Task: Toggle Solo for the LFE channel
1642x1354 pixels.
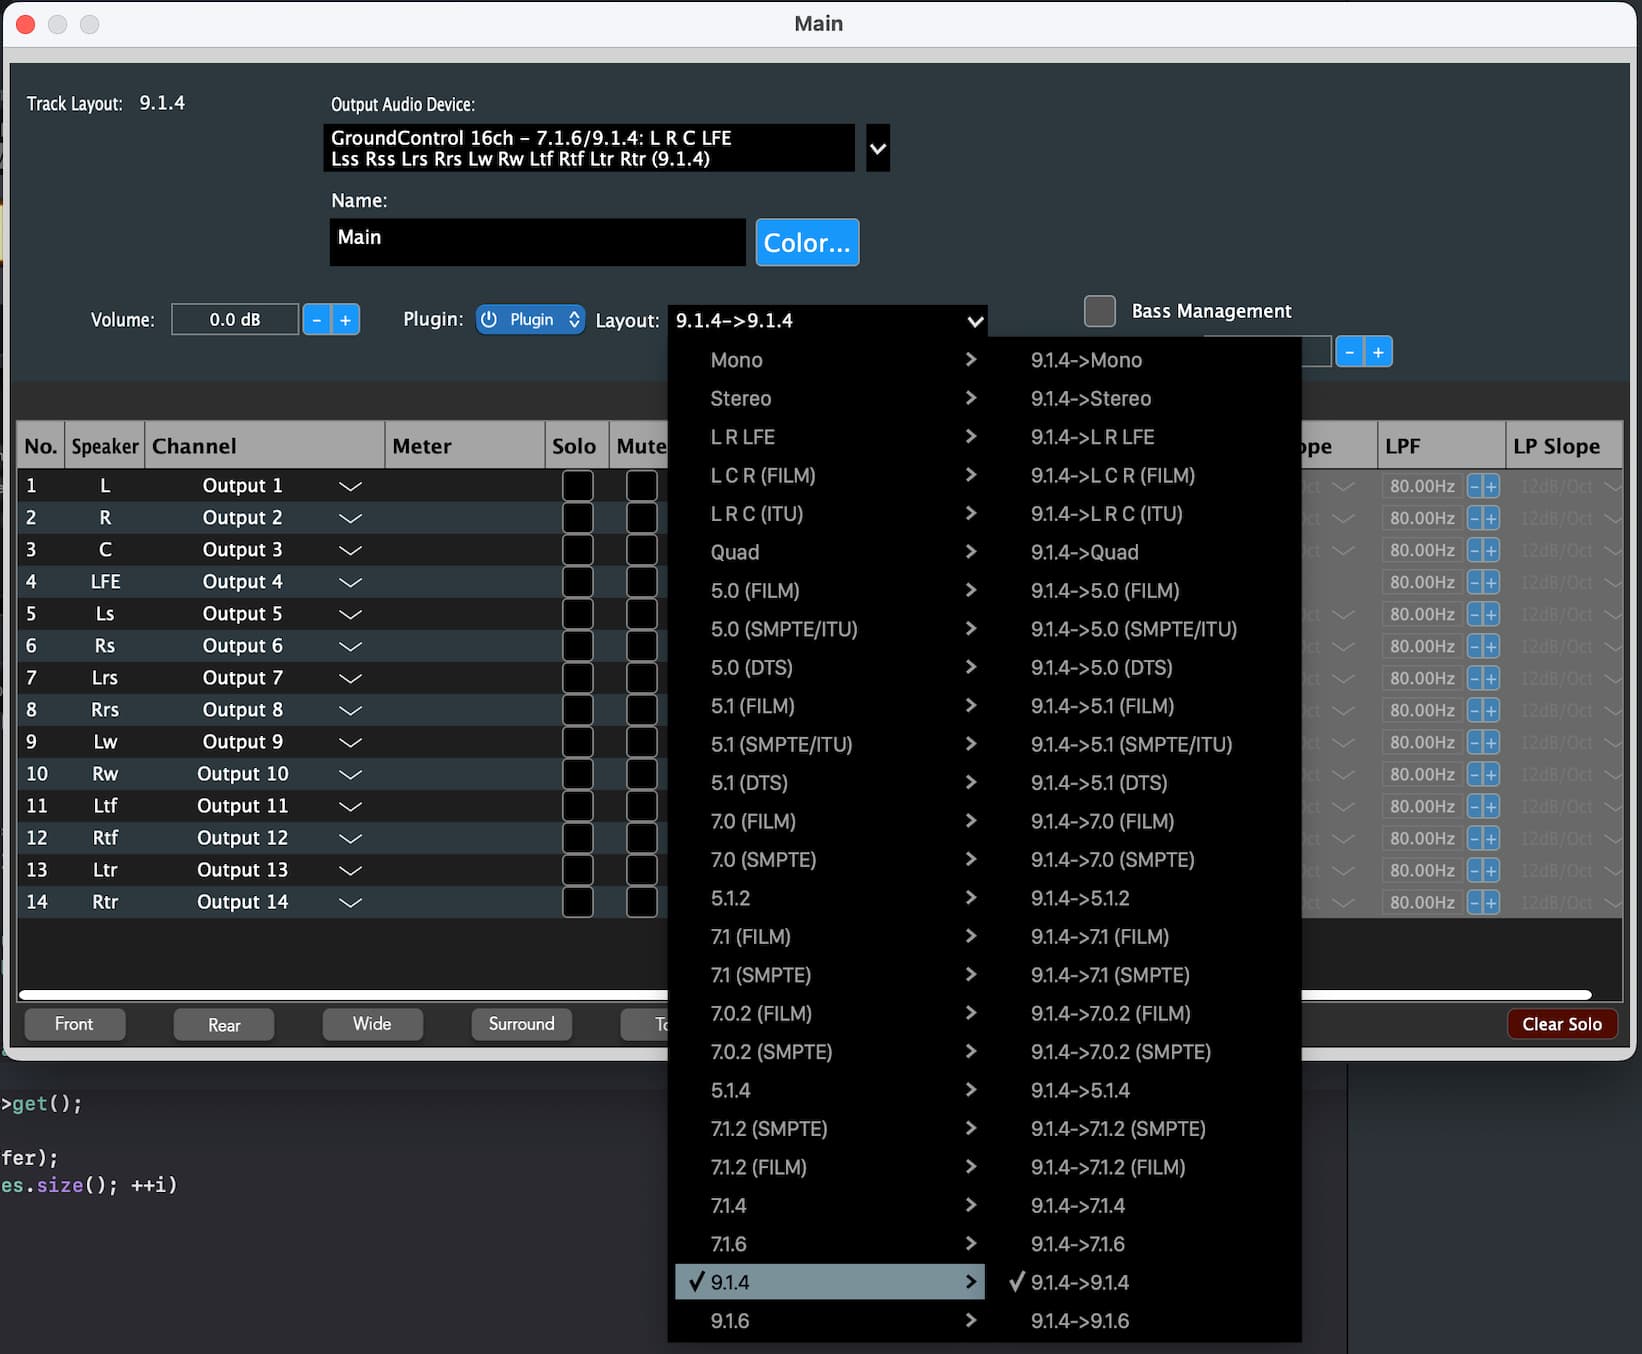Action: [x=577, y=582]
